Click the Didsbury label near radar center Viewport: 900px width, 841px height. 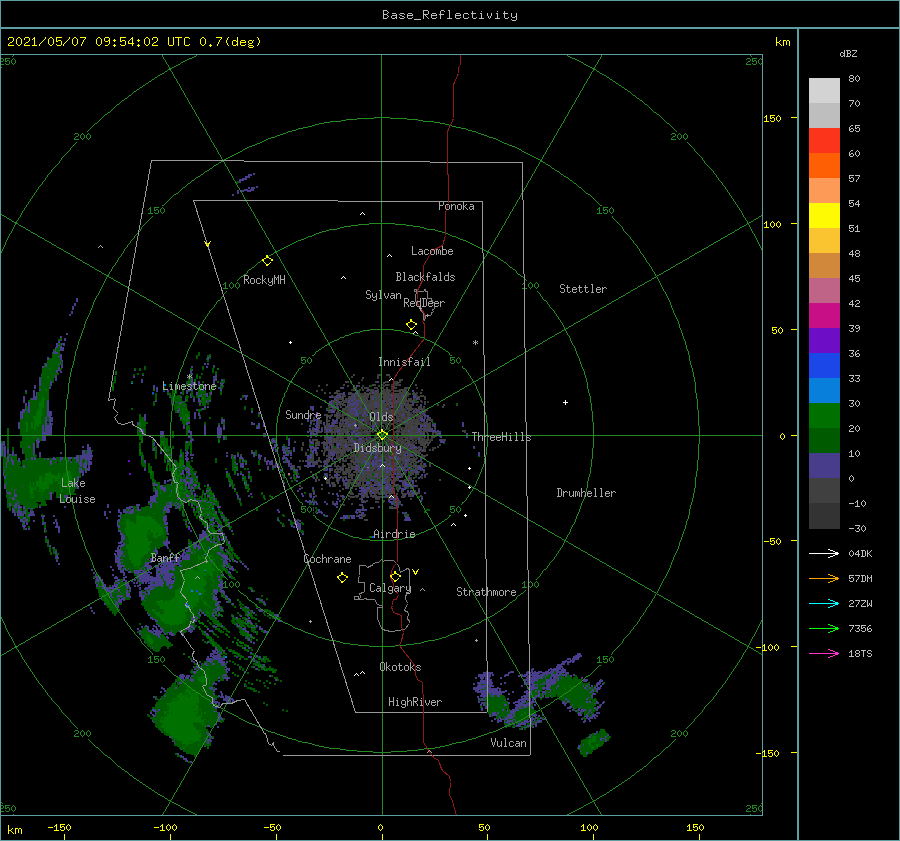click(377, 448)
